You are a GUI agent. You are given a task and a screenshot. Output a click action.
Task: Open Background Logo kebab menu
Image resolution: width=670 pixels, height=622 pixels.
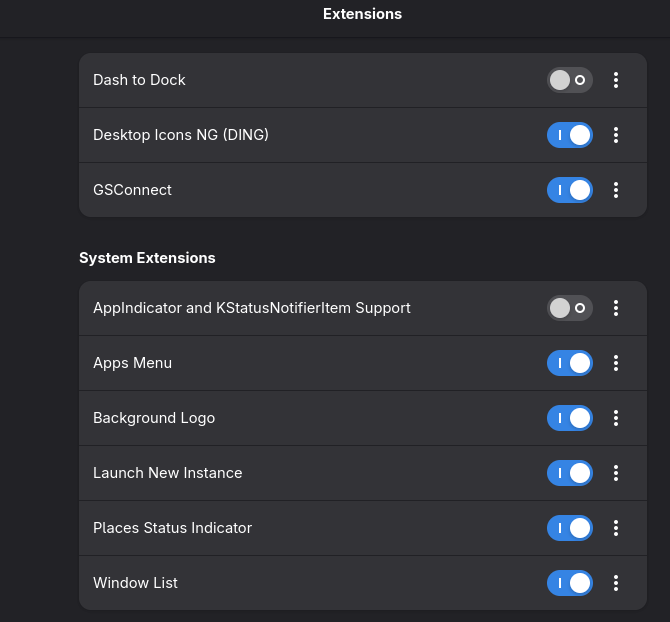pos(616,418)
